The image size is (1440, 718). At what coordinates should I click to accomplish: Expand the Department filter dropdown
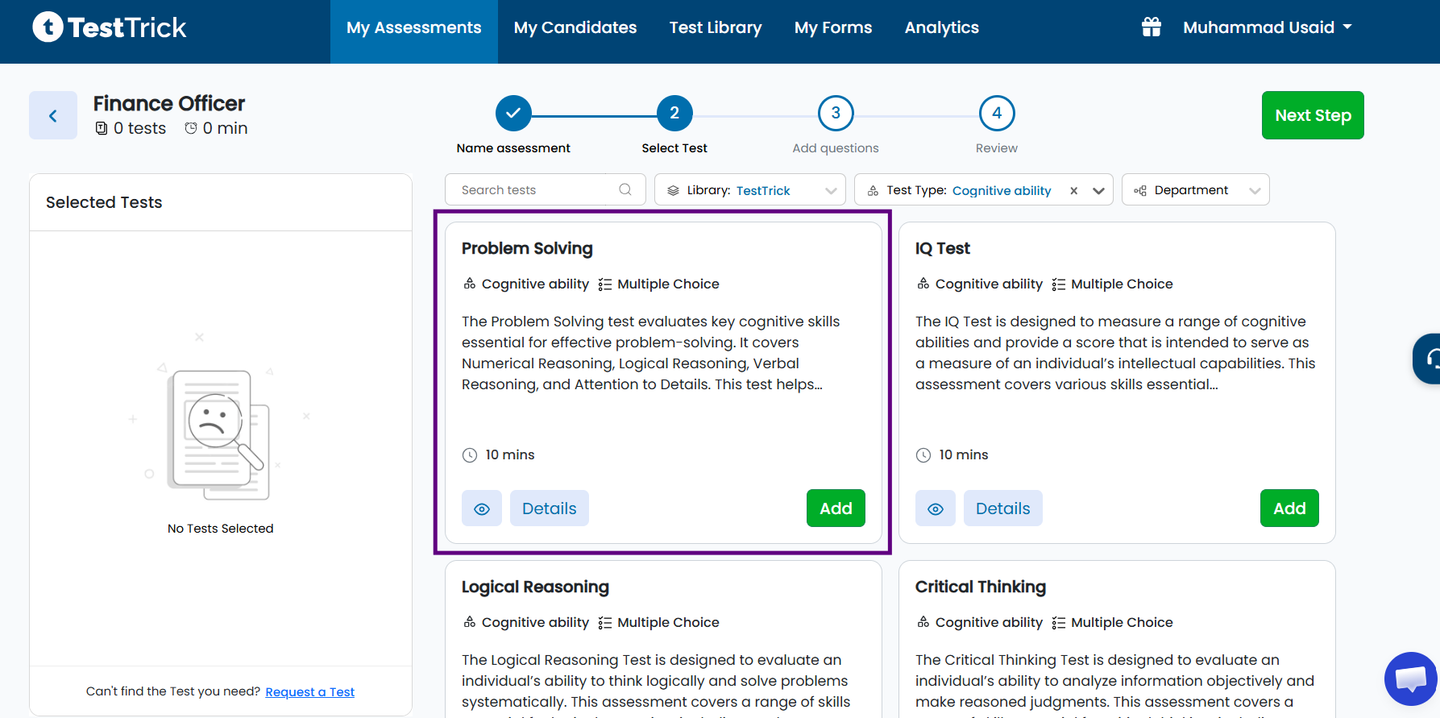point(1196,190)
